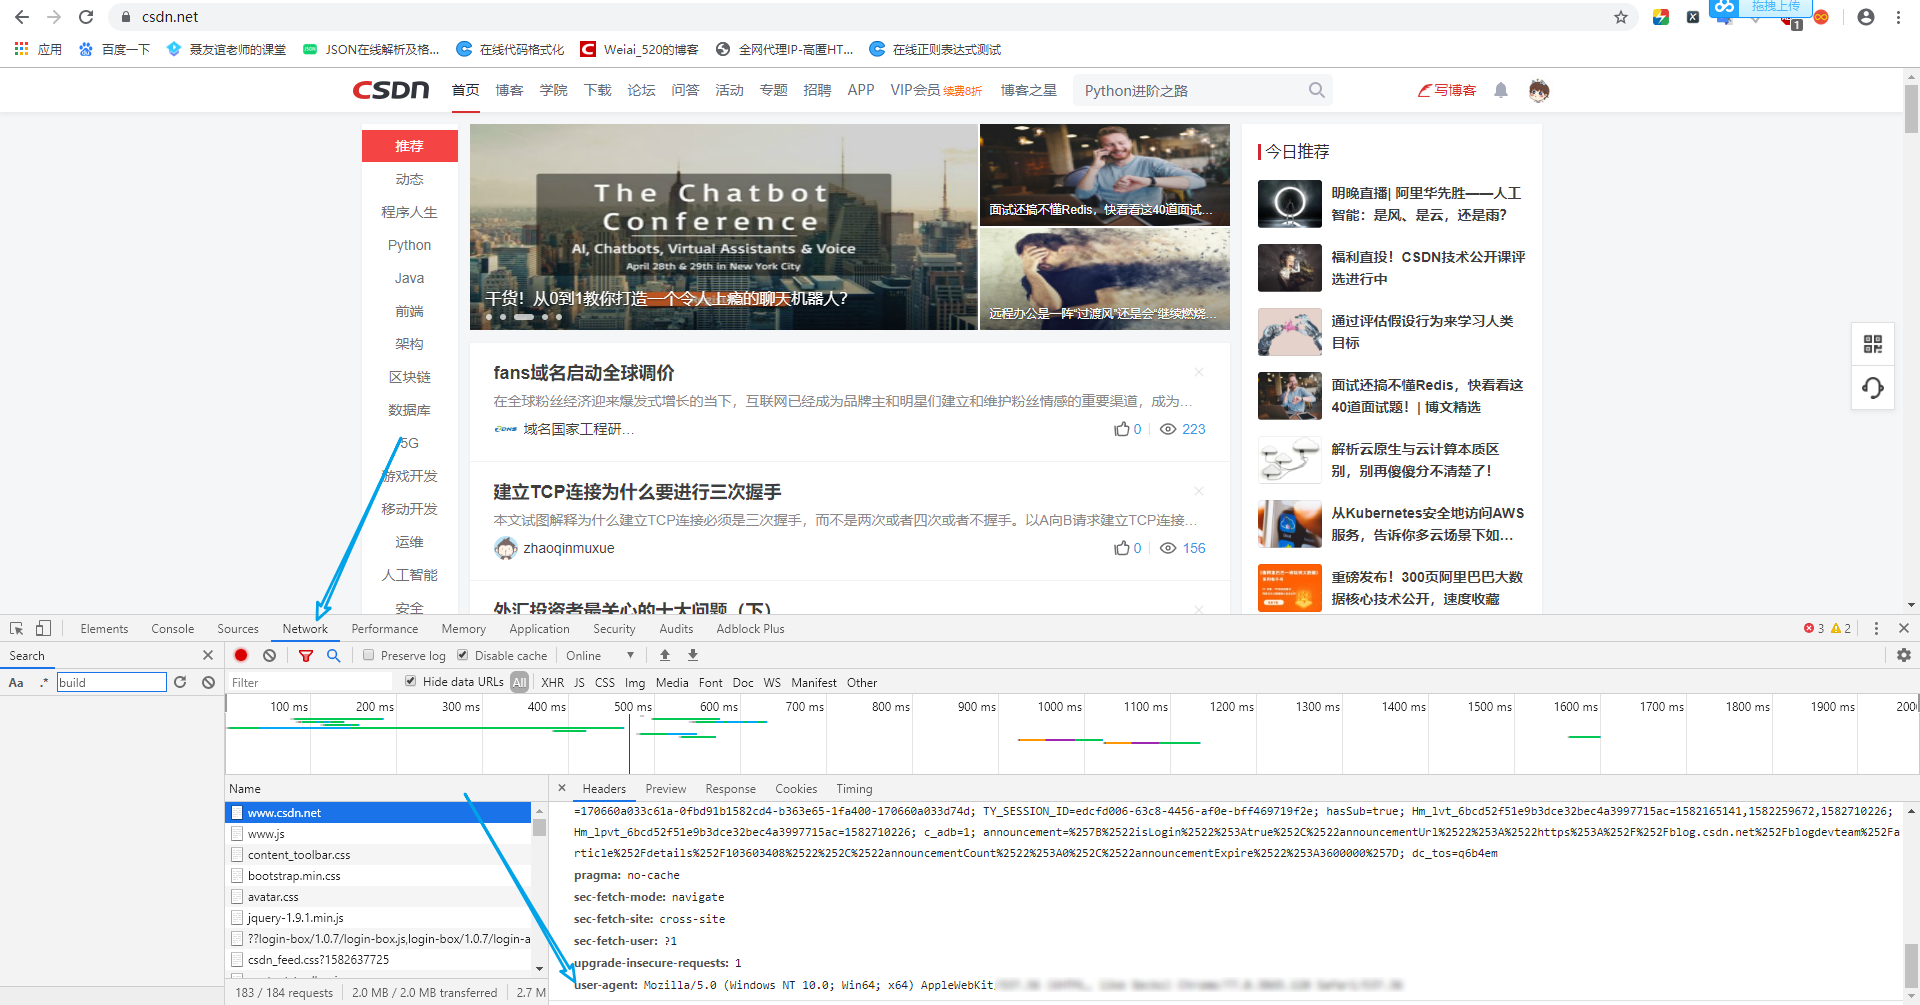Click the Chatbot Conference banner image
1920x1005 pixels.
(x=723, y=227)
